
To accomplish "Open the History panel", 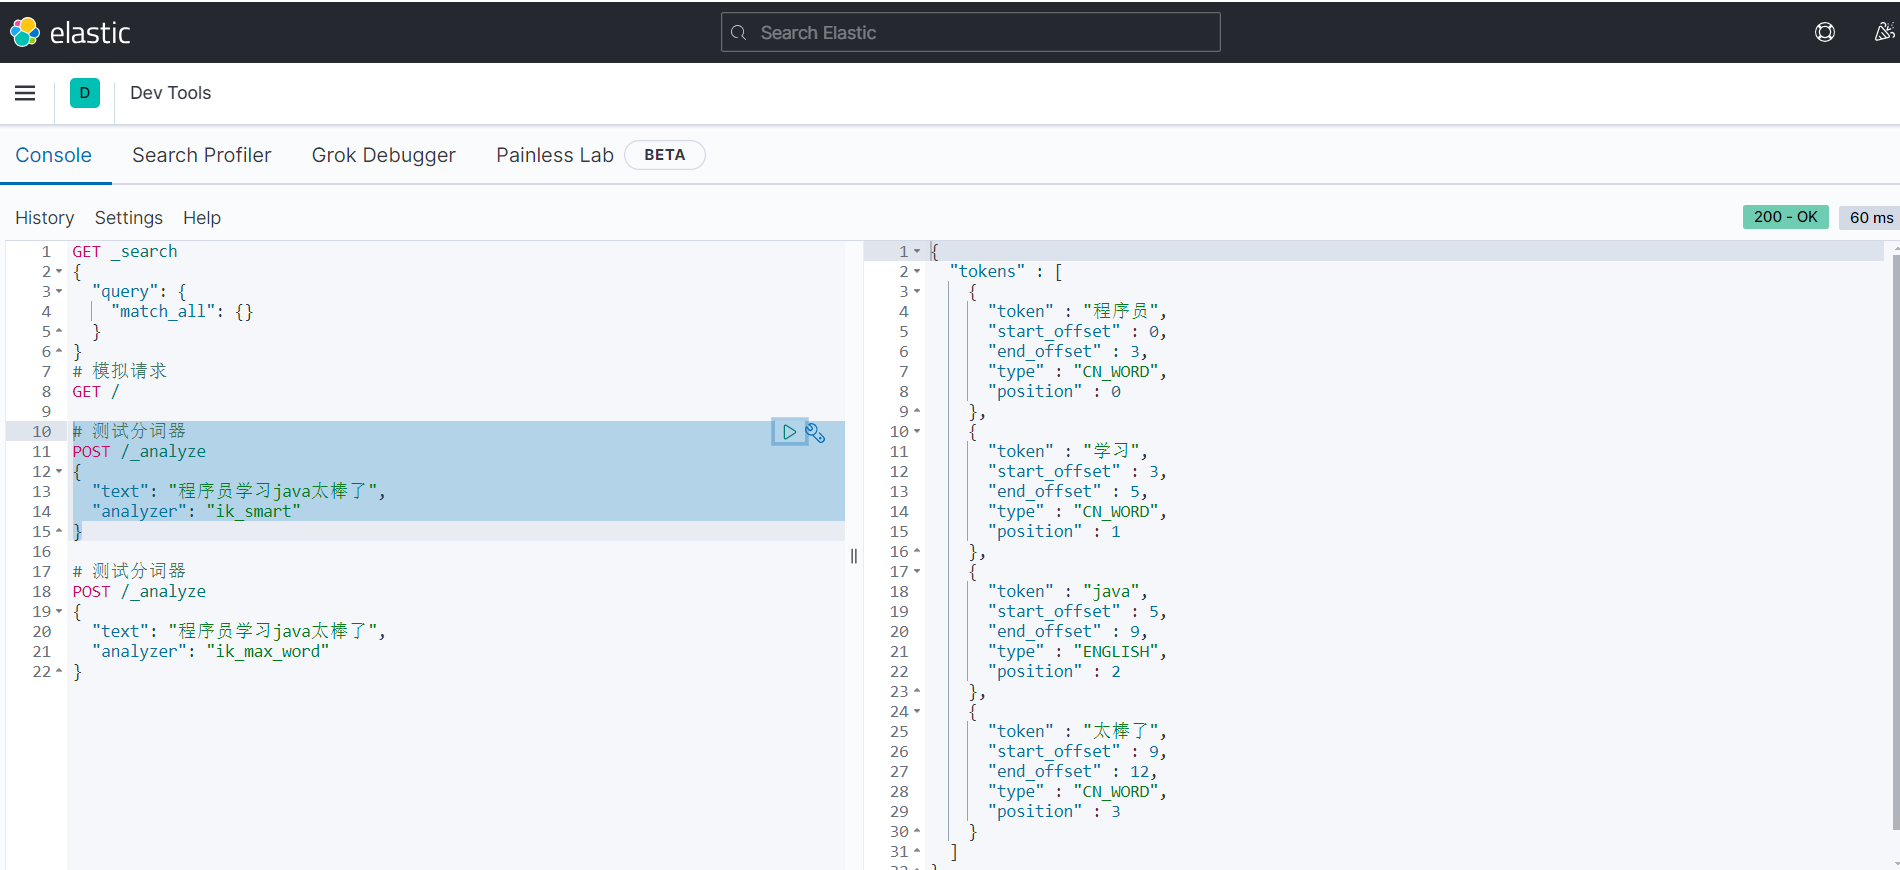I will click(x=44, y=218).
